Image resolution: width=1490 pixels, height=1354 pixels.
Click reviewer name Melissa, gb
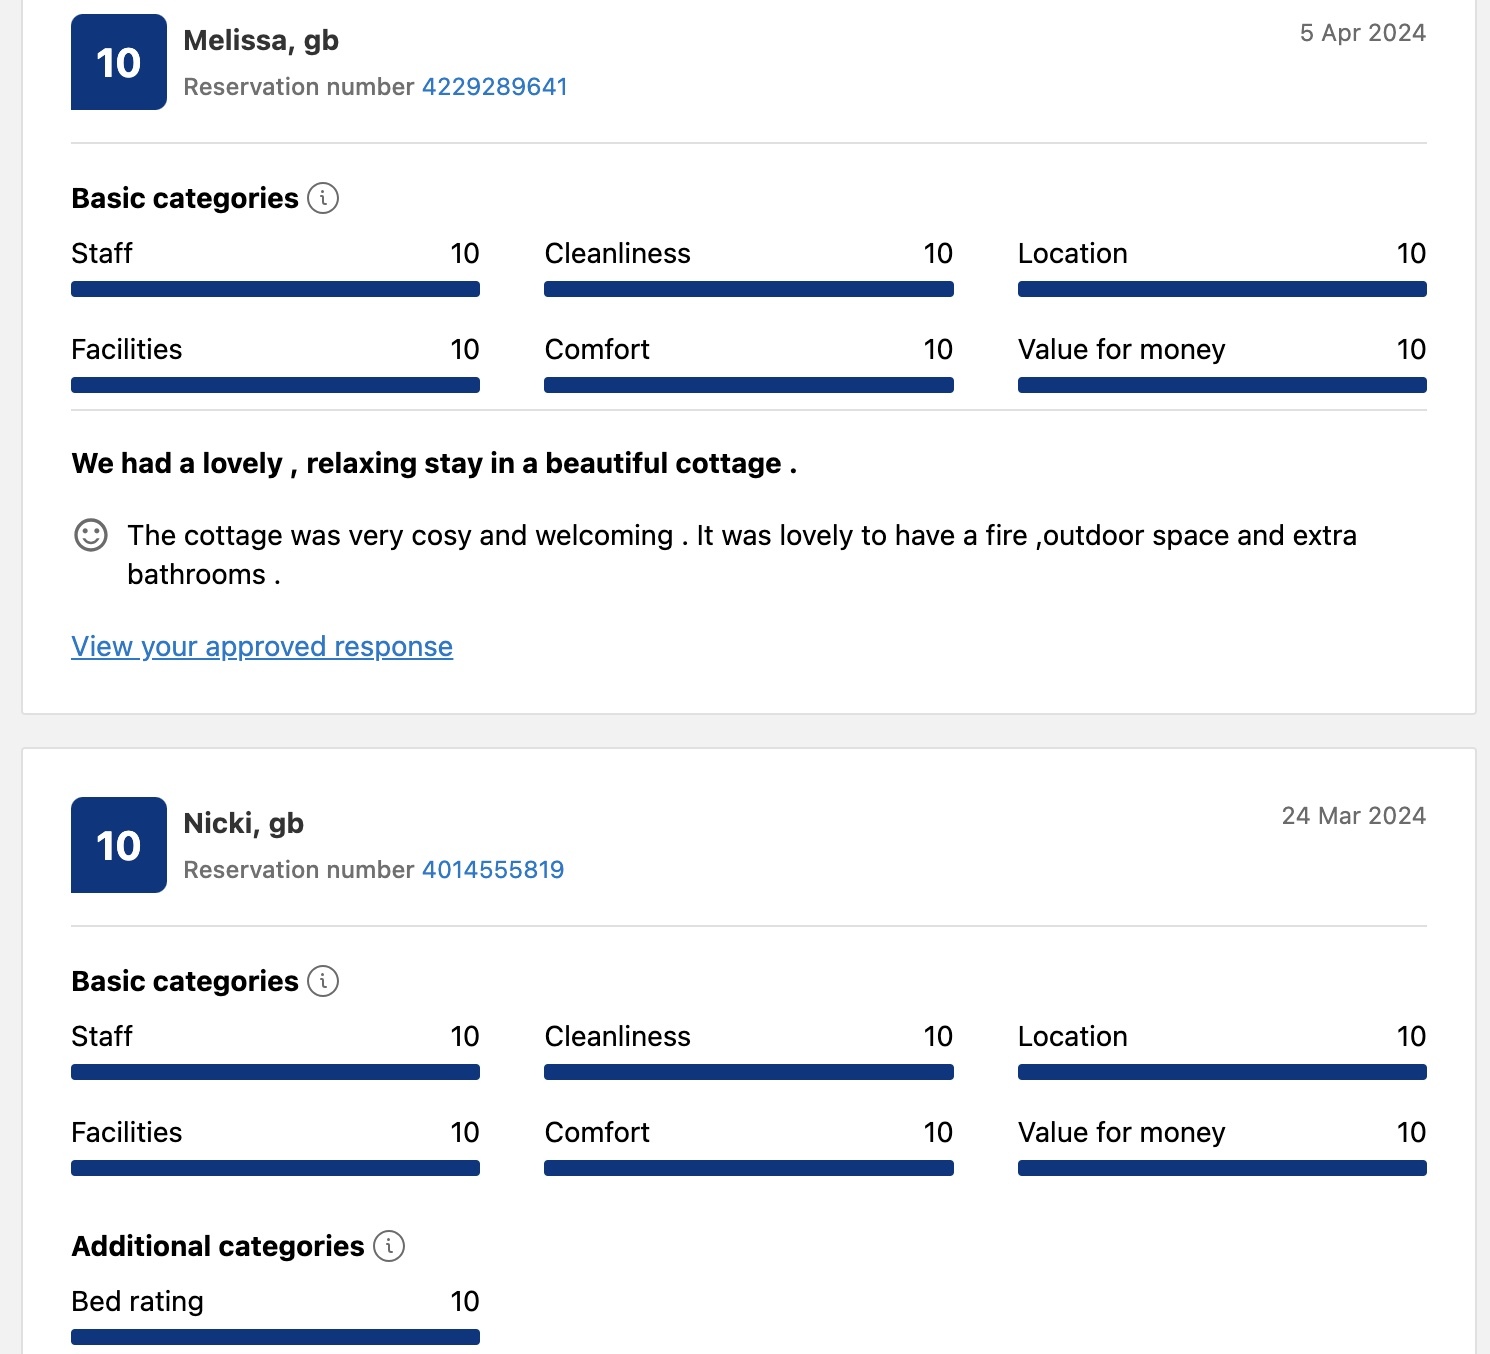coord(261,41)
